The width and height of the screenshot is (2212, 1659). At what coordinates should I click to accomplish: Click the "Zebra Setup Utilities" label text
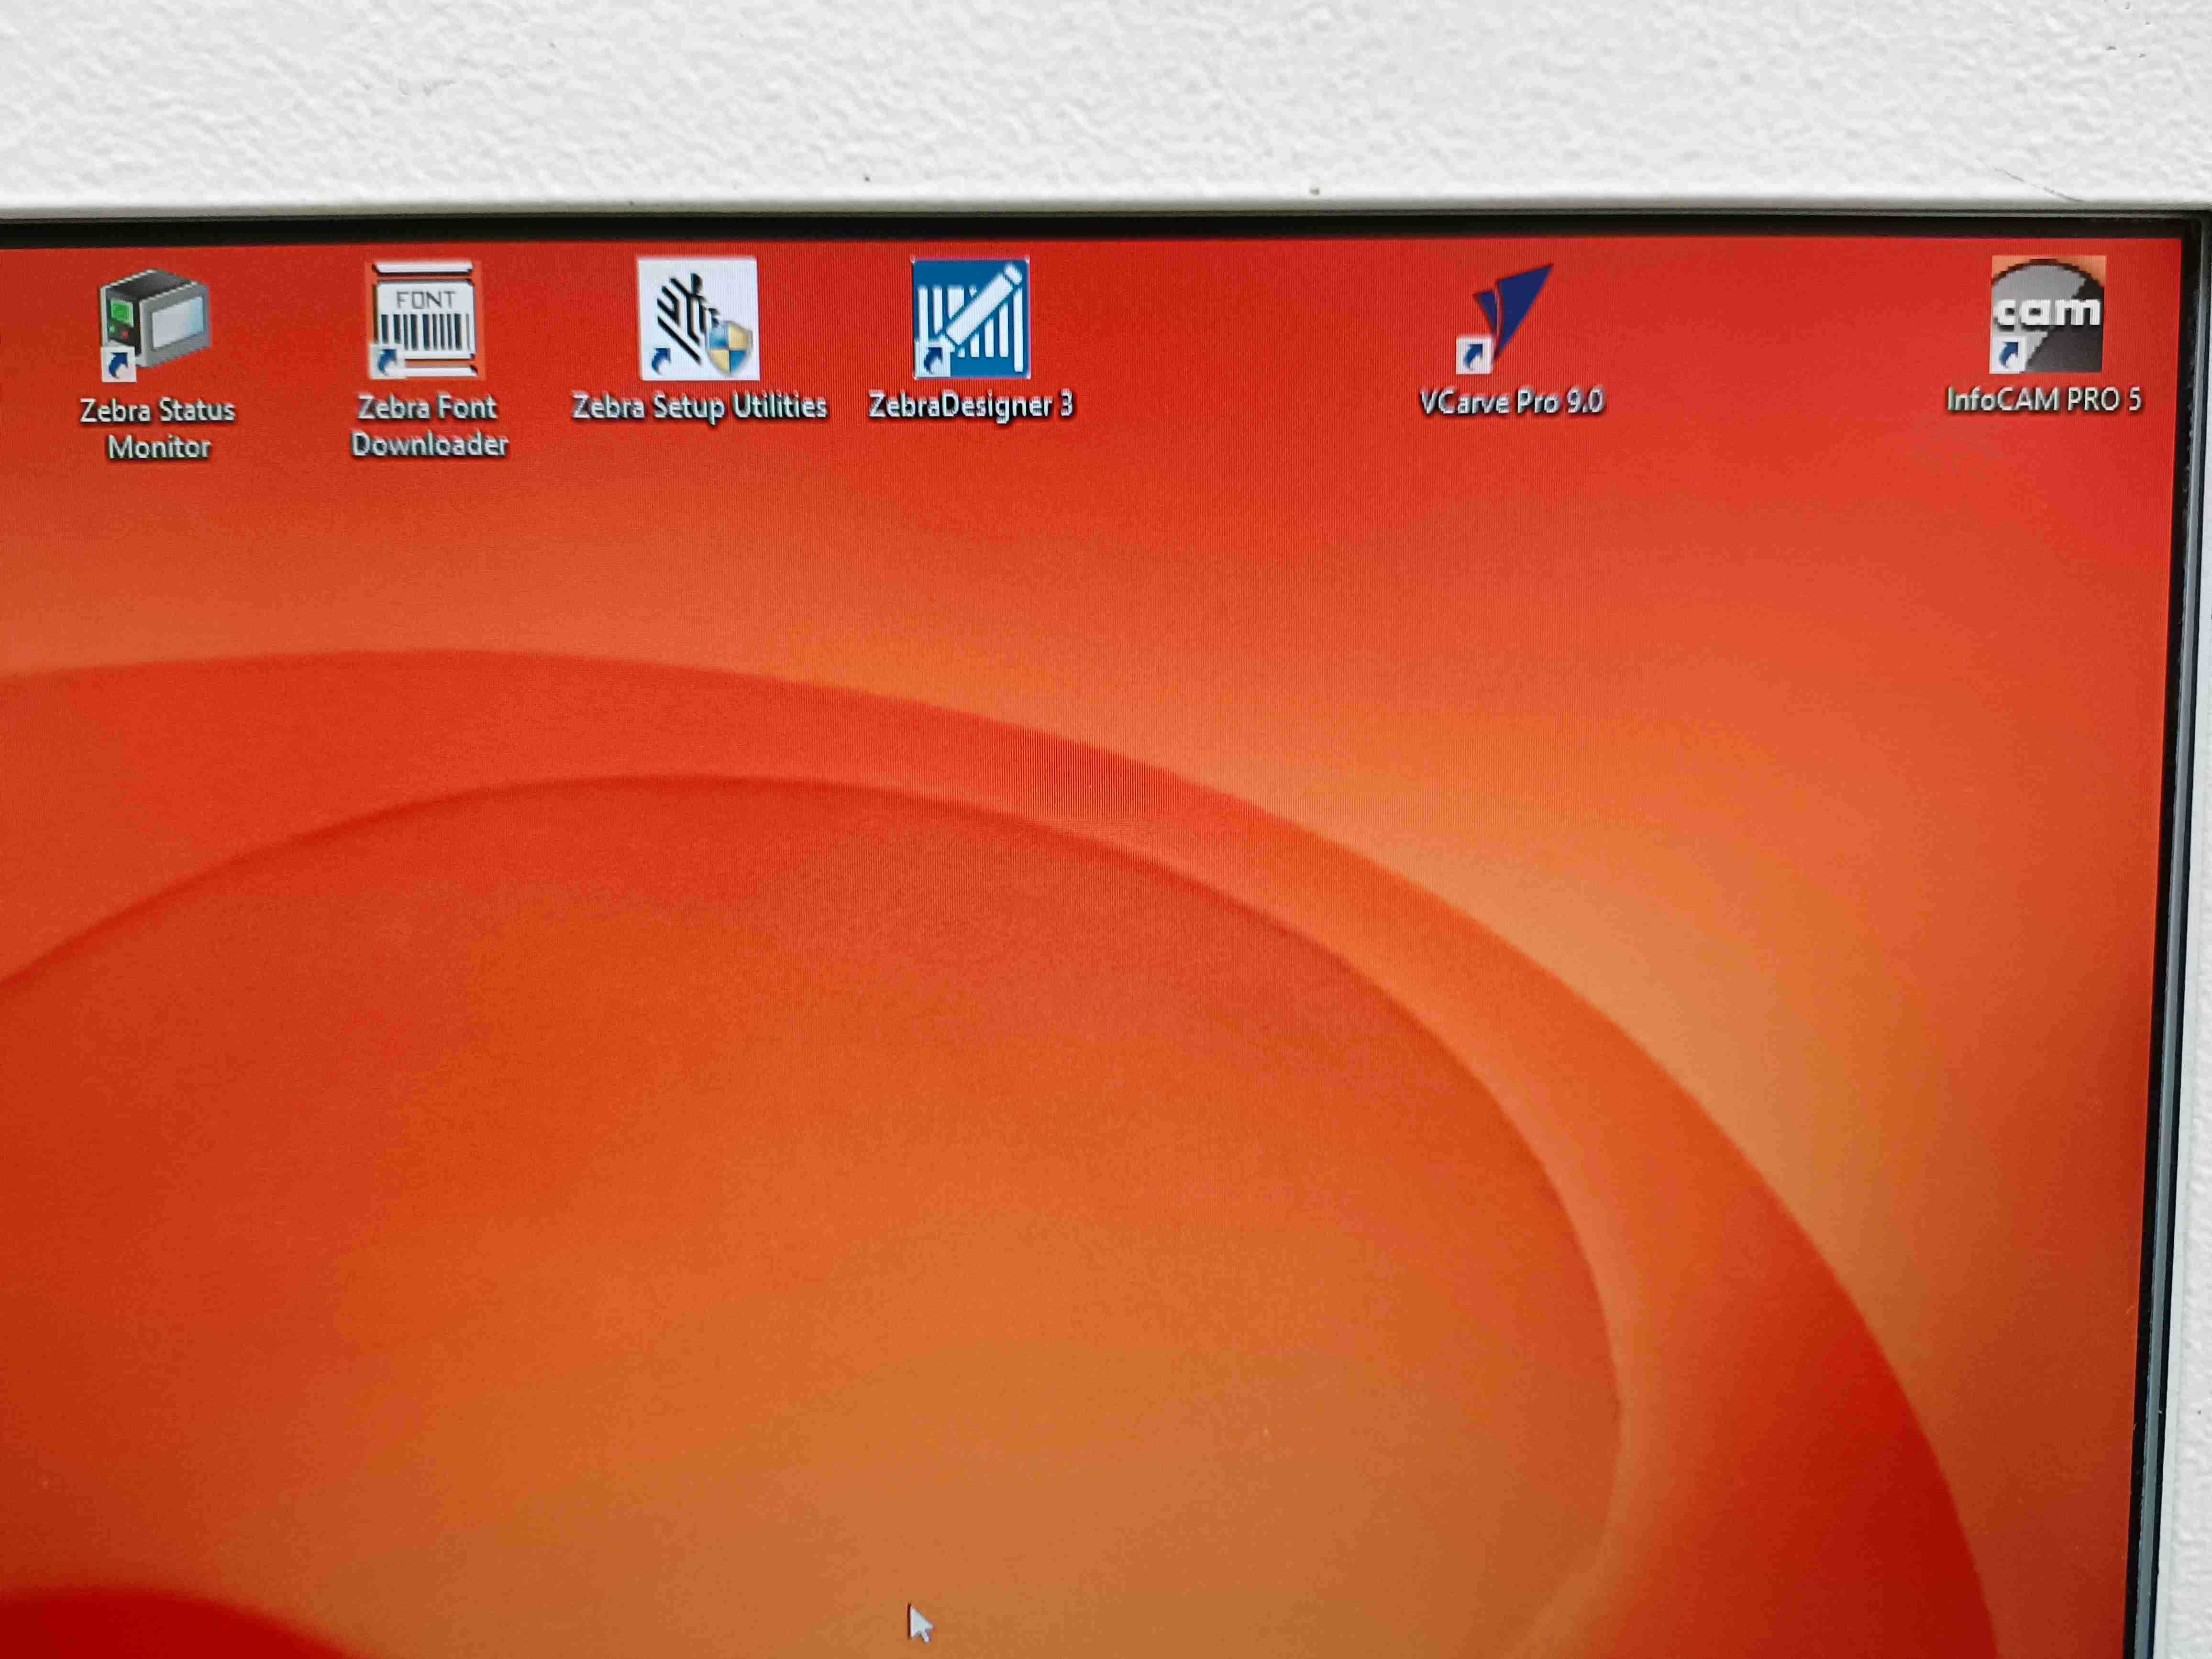pos(699,407)
